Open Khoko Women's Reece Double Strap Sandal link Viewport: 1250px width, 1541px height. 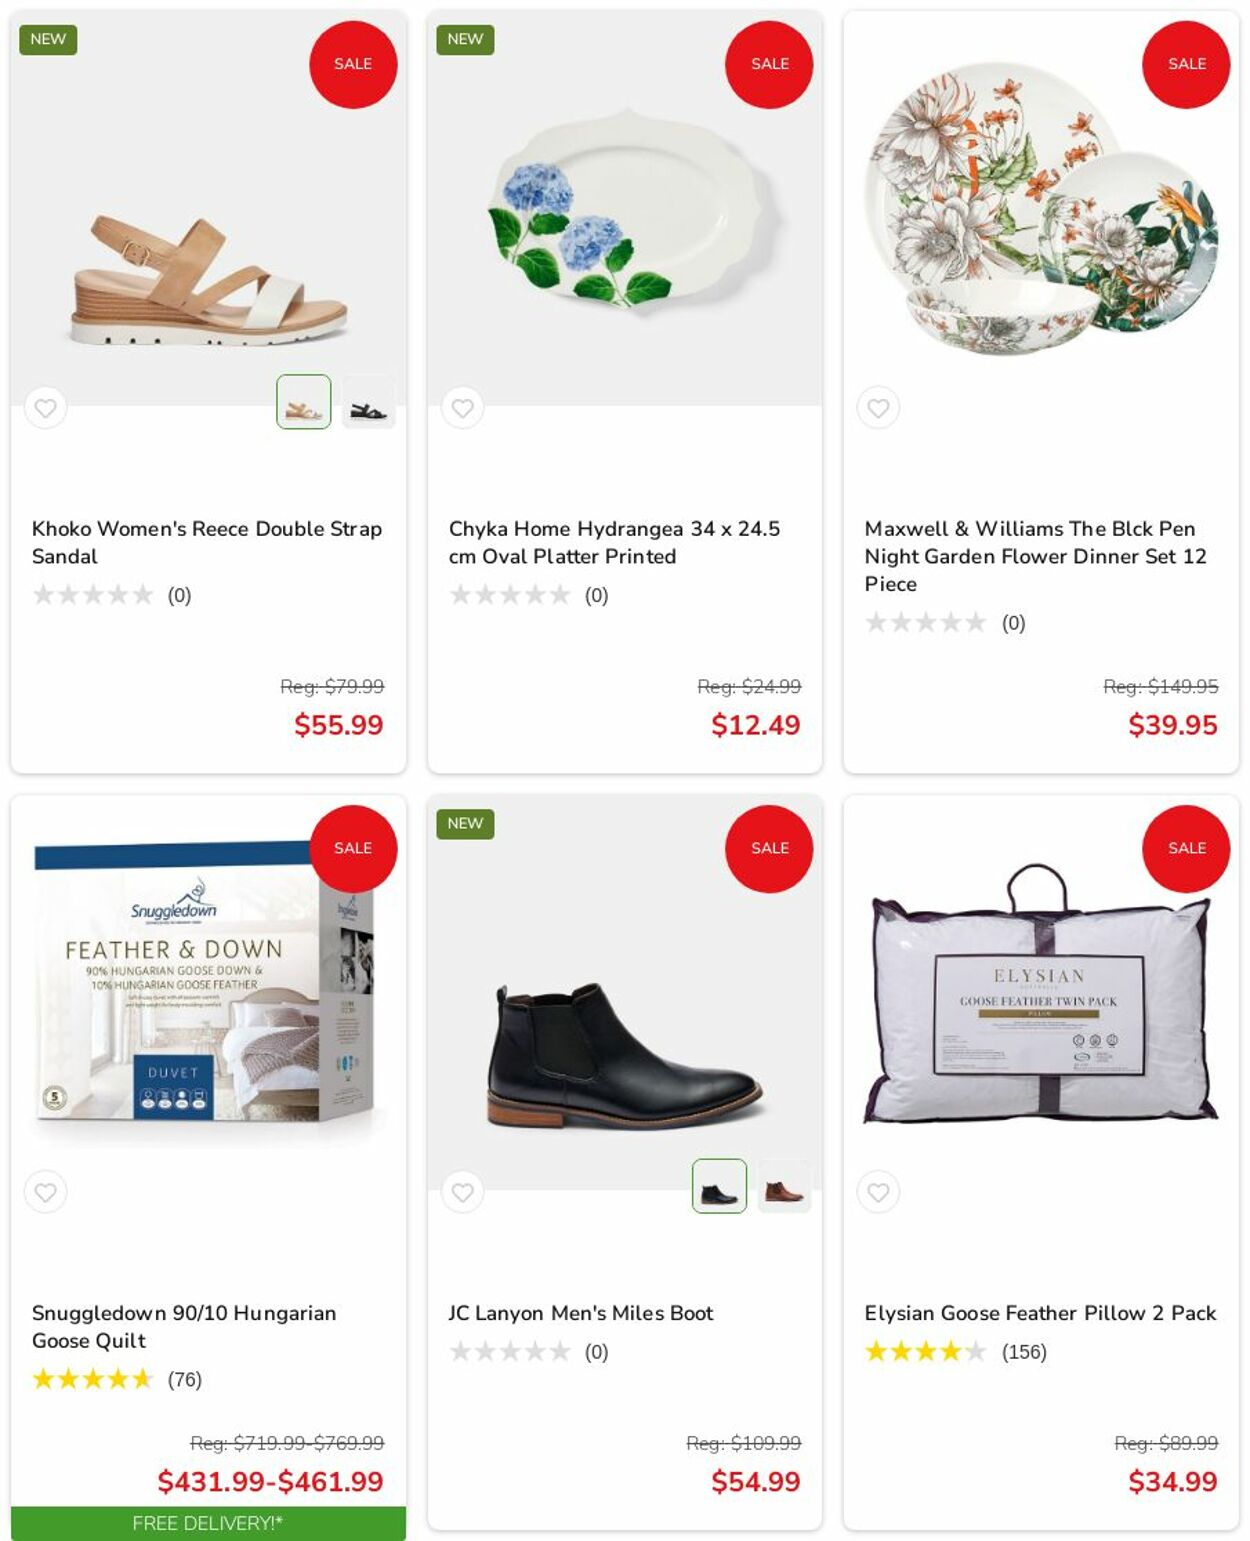click(207, 542)
